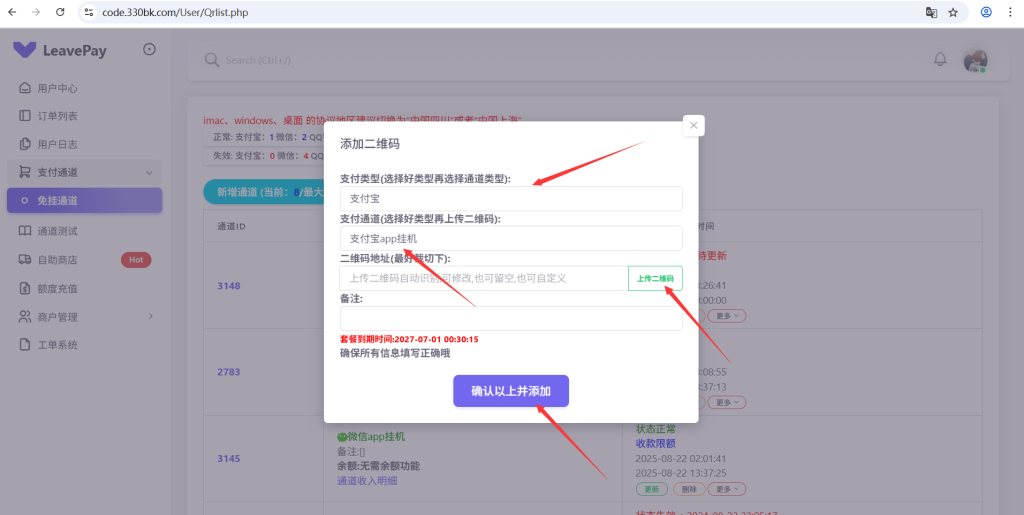Open 通道收入明细 link for 3145

click(x=367, y=481)
